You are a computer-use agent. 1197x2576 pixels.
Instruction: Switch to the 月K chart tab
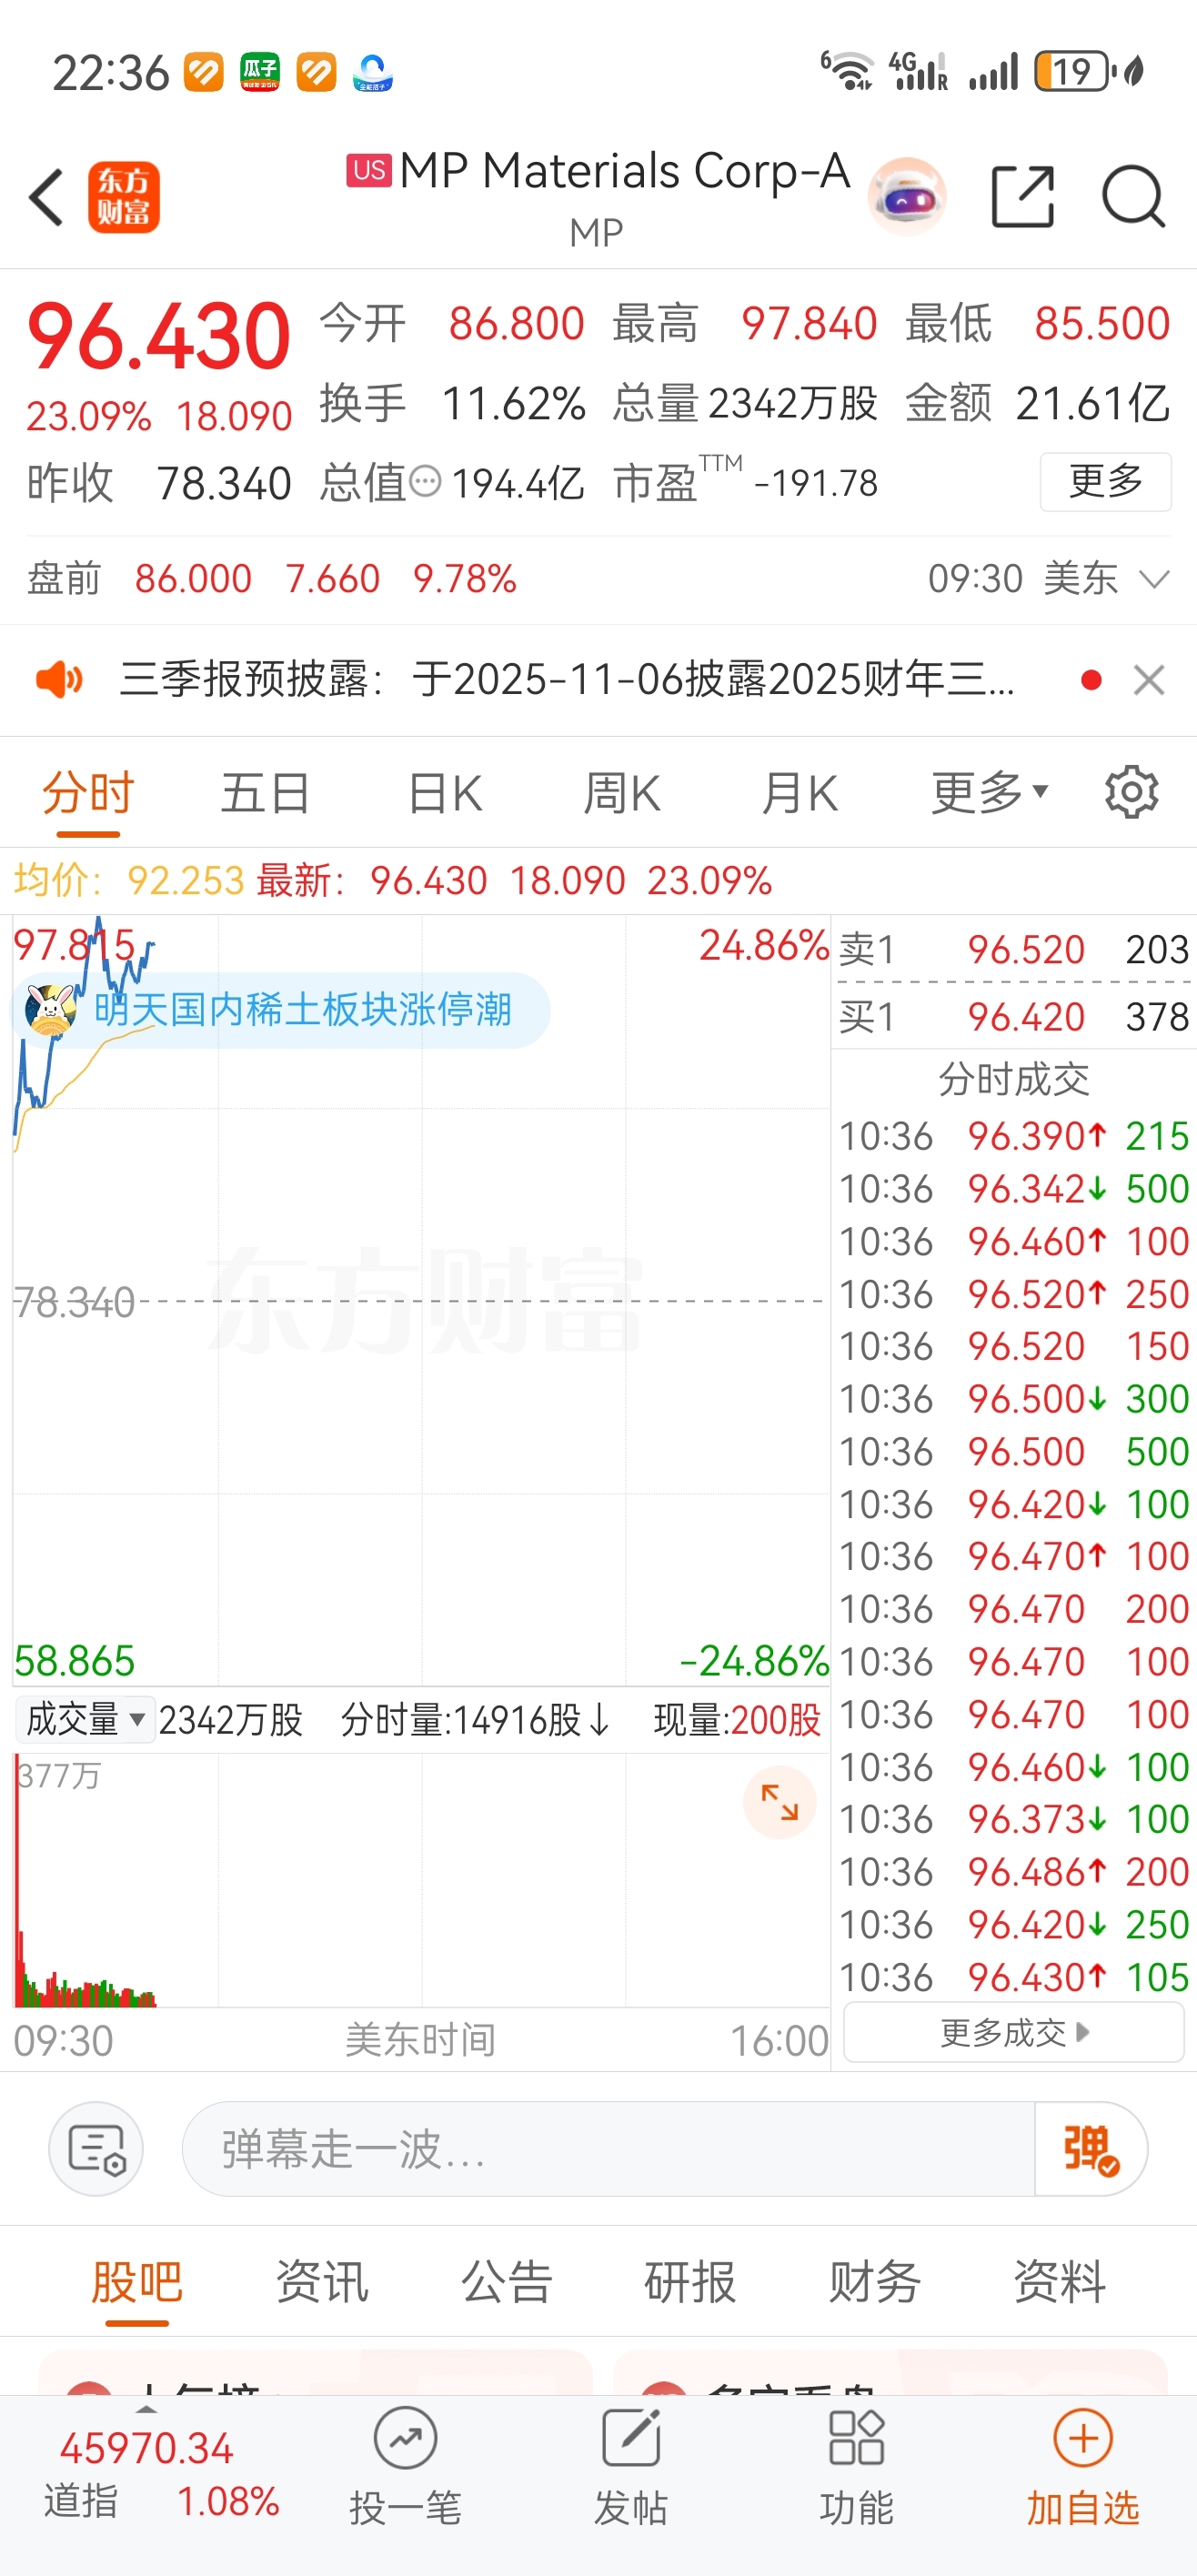click(799, 793)
